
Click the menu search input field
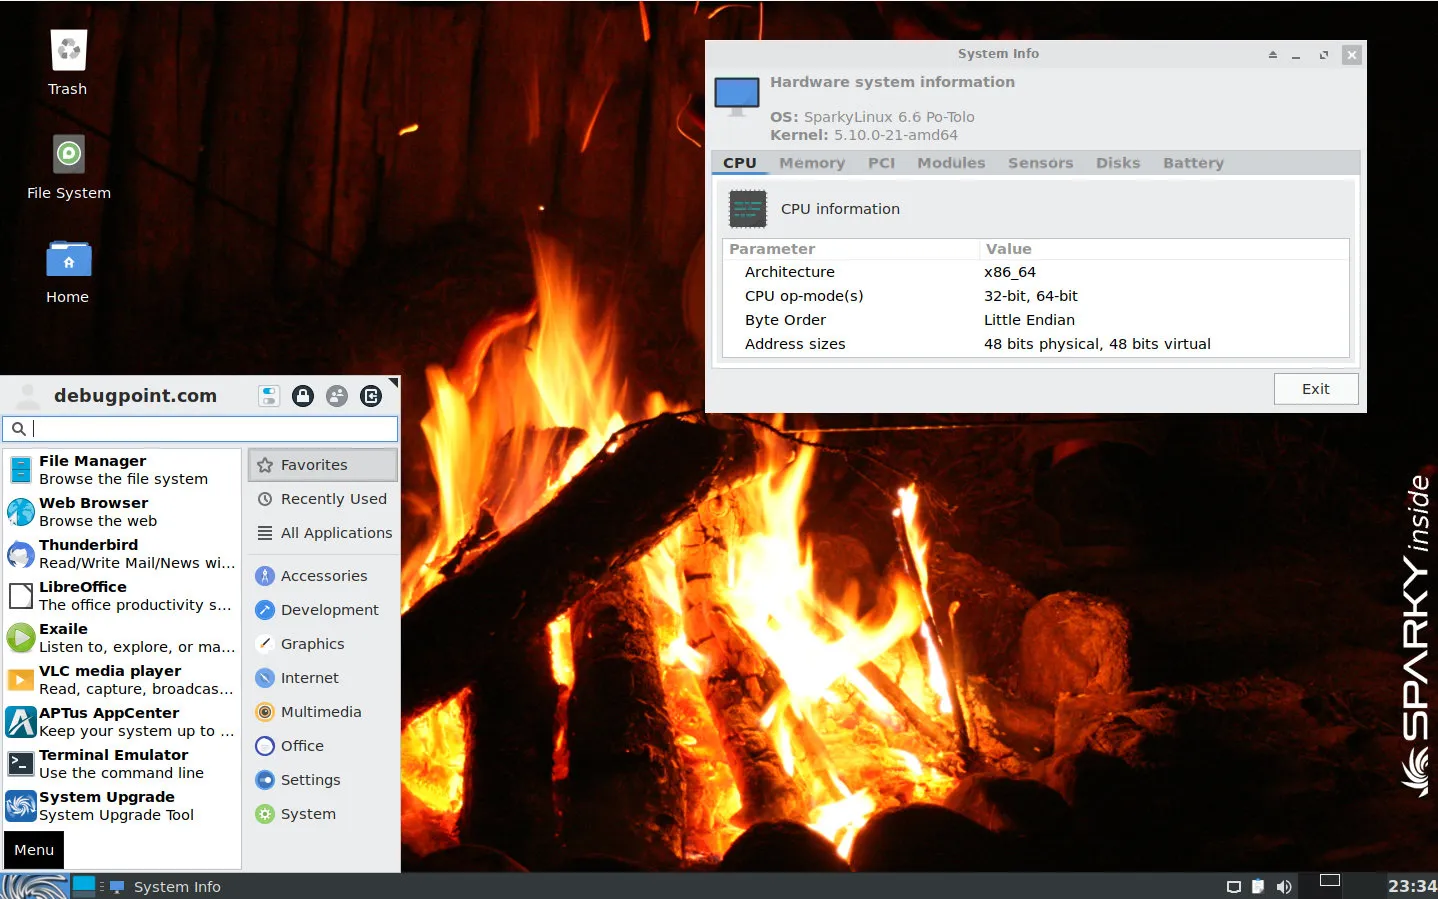pyautogui.click(x=210, y=429)
